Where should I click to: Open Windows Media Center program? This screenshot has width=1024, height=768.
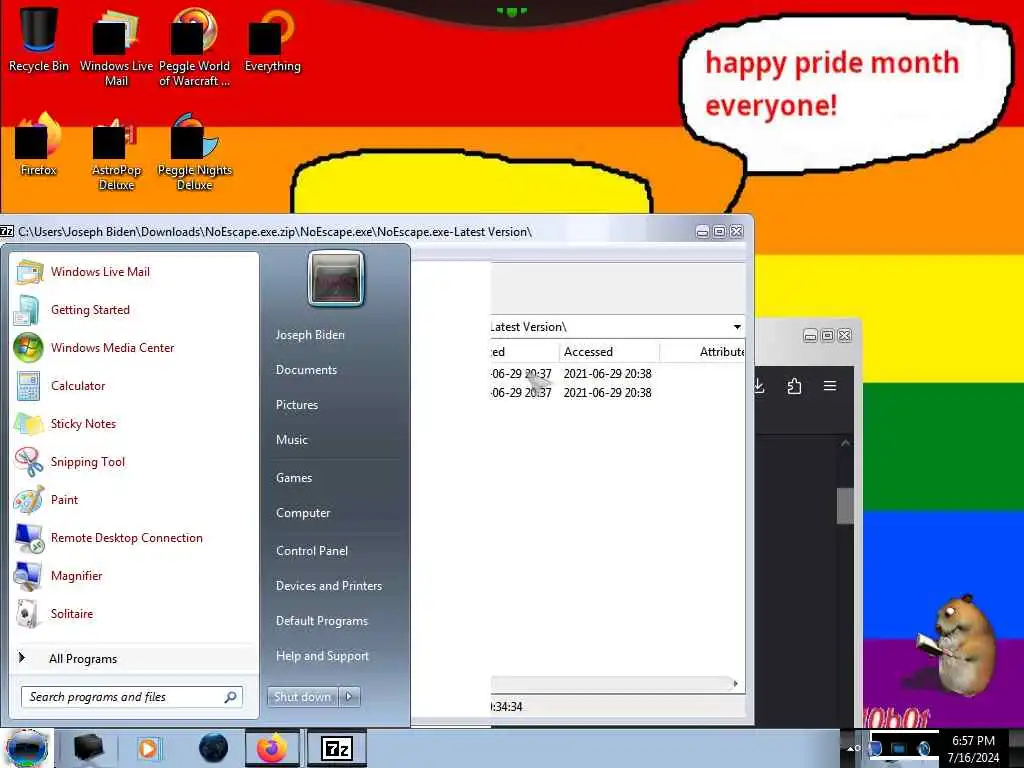(x=134, y=347)
